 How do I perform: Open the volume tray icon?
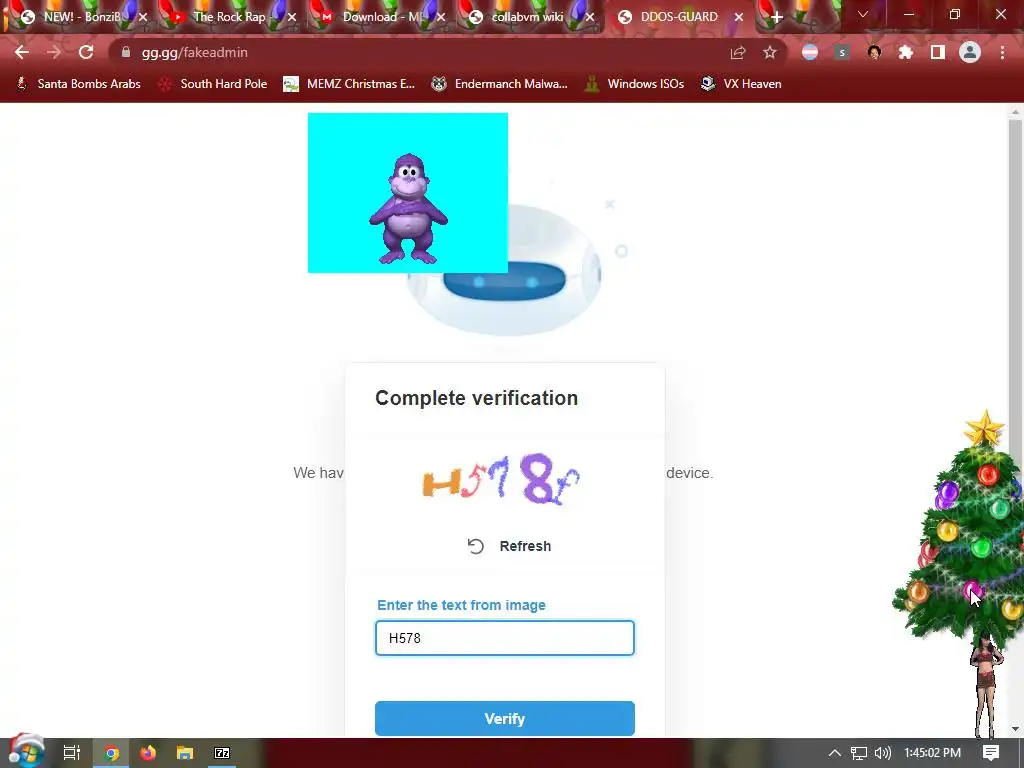tap(882, 753)
